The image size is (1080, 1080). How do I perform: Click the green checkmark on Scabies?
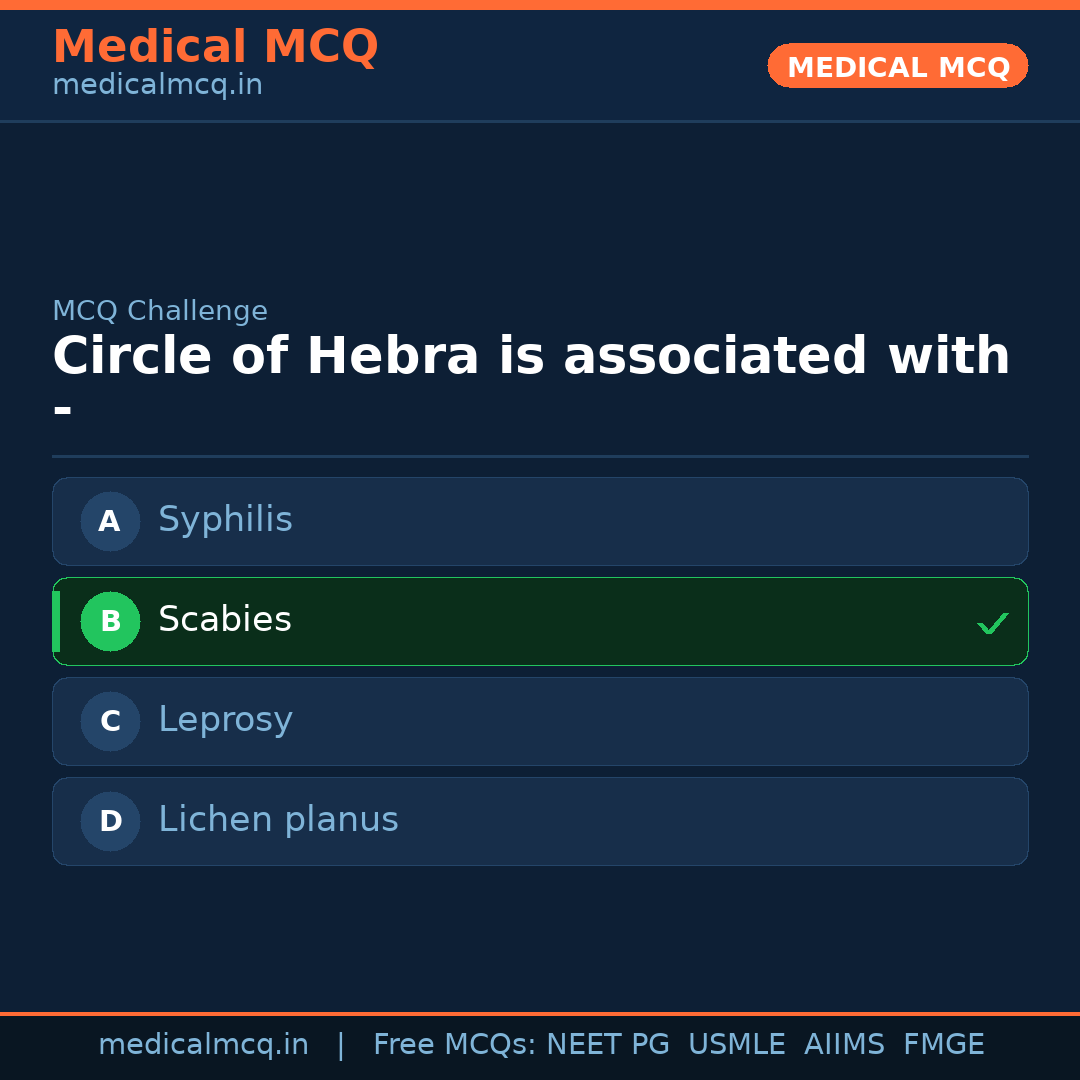coord(992,623)
